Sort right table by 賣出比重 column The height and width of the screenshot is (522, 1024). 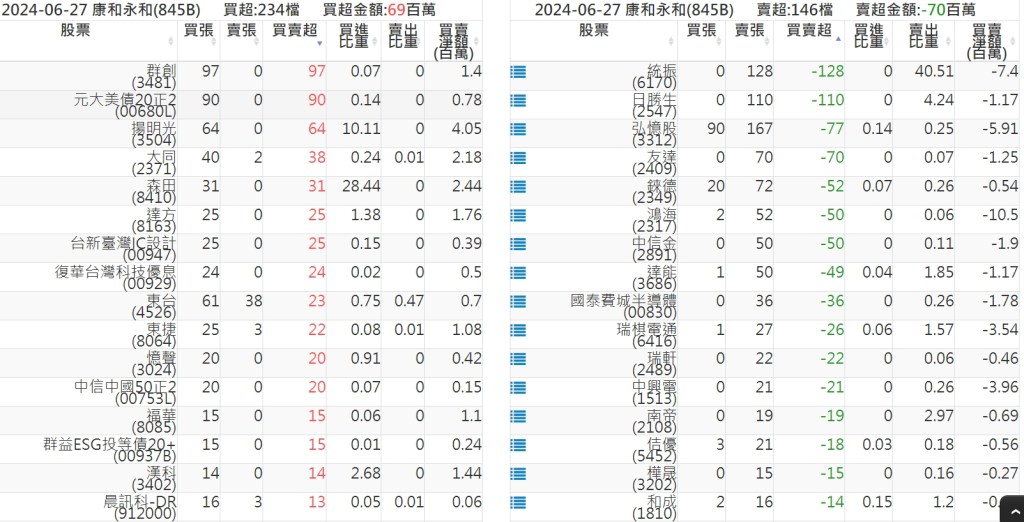[x=923, y=38]
